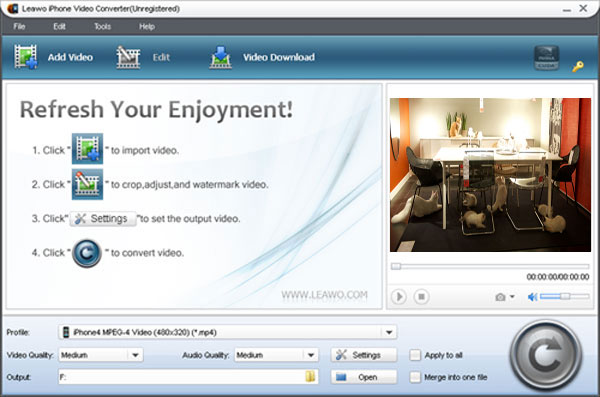Click the video preview image

pos(490,175)
